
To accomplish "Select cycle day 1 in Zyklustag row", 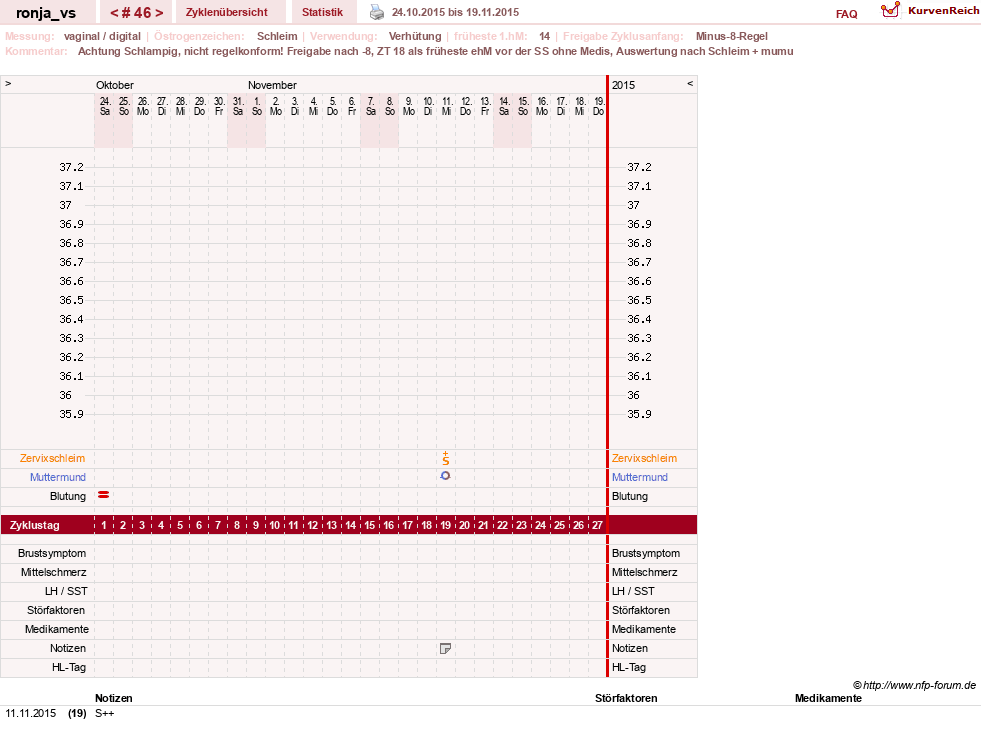I will [104, 525].
